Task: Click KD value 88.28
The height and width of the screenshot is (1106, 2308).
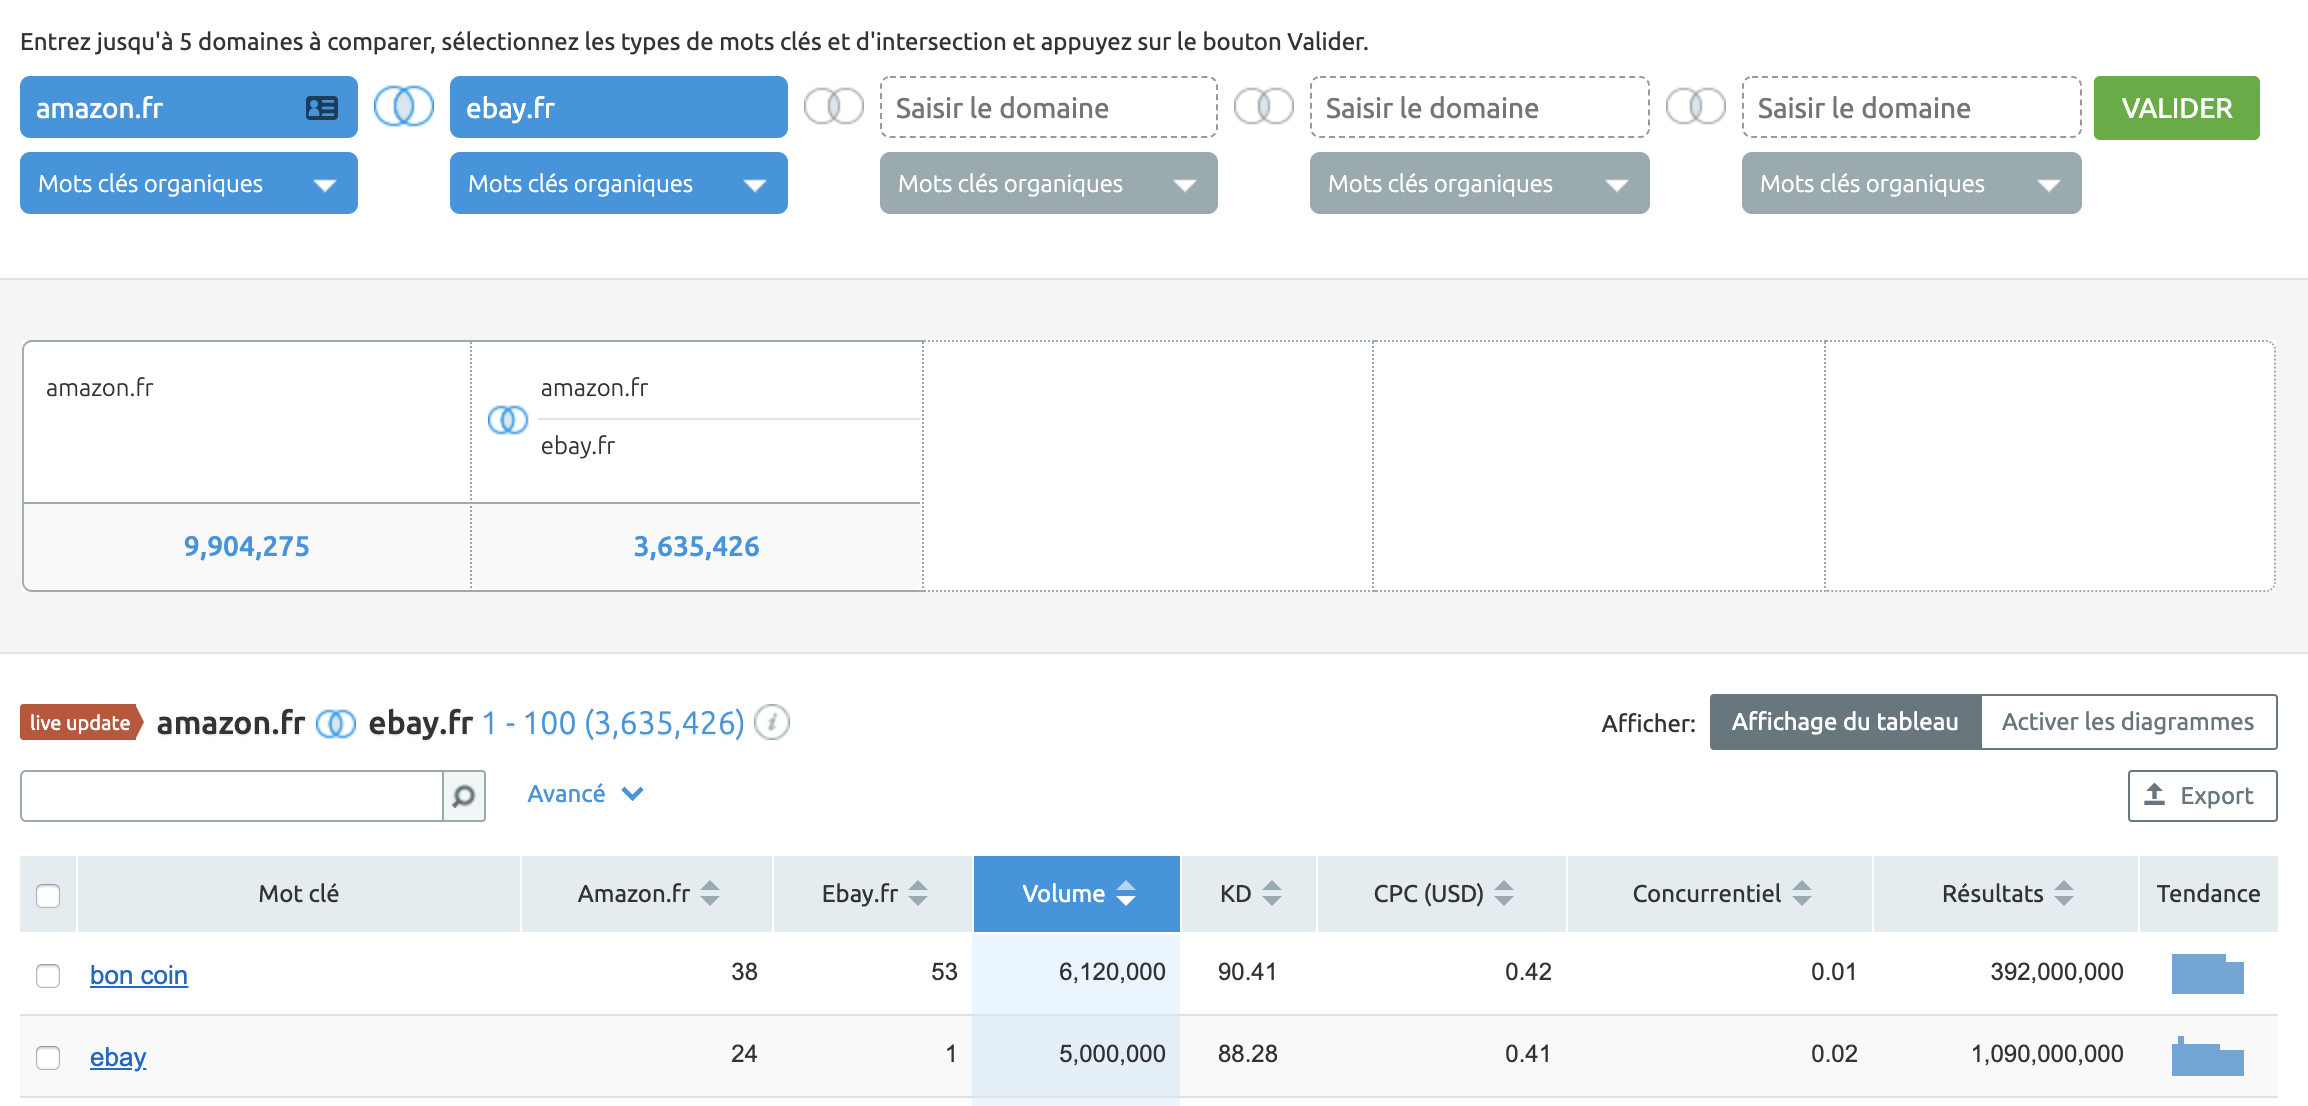Action: (1247, 1054)
